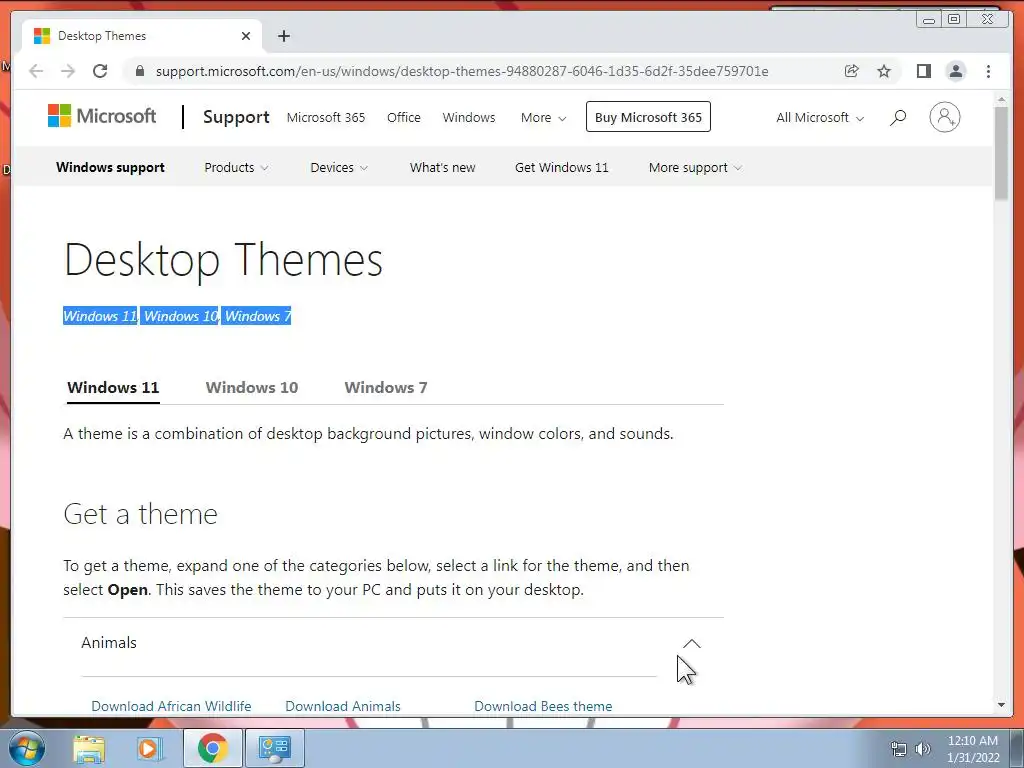Click Download Bees theme link
The image size is (1024, 768).
coord(543,706)
